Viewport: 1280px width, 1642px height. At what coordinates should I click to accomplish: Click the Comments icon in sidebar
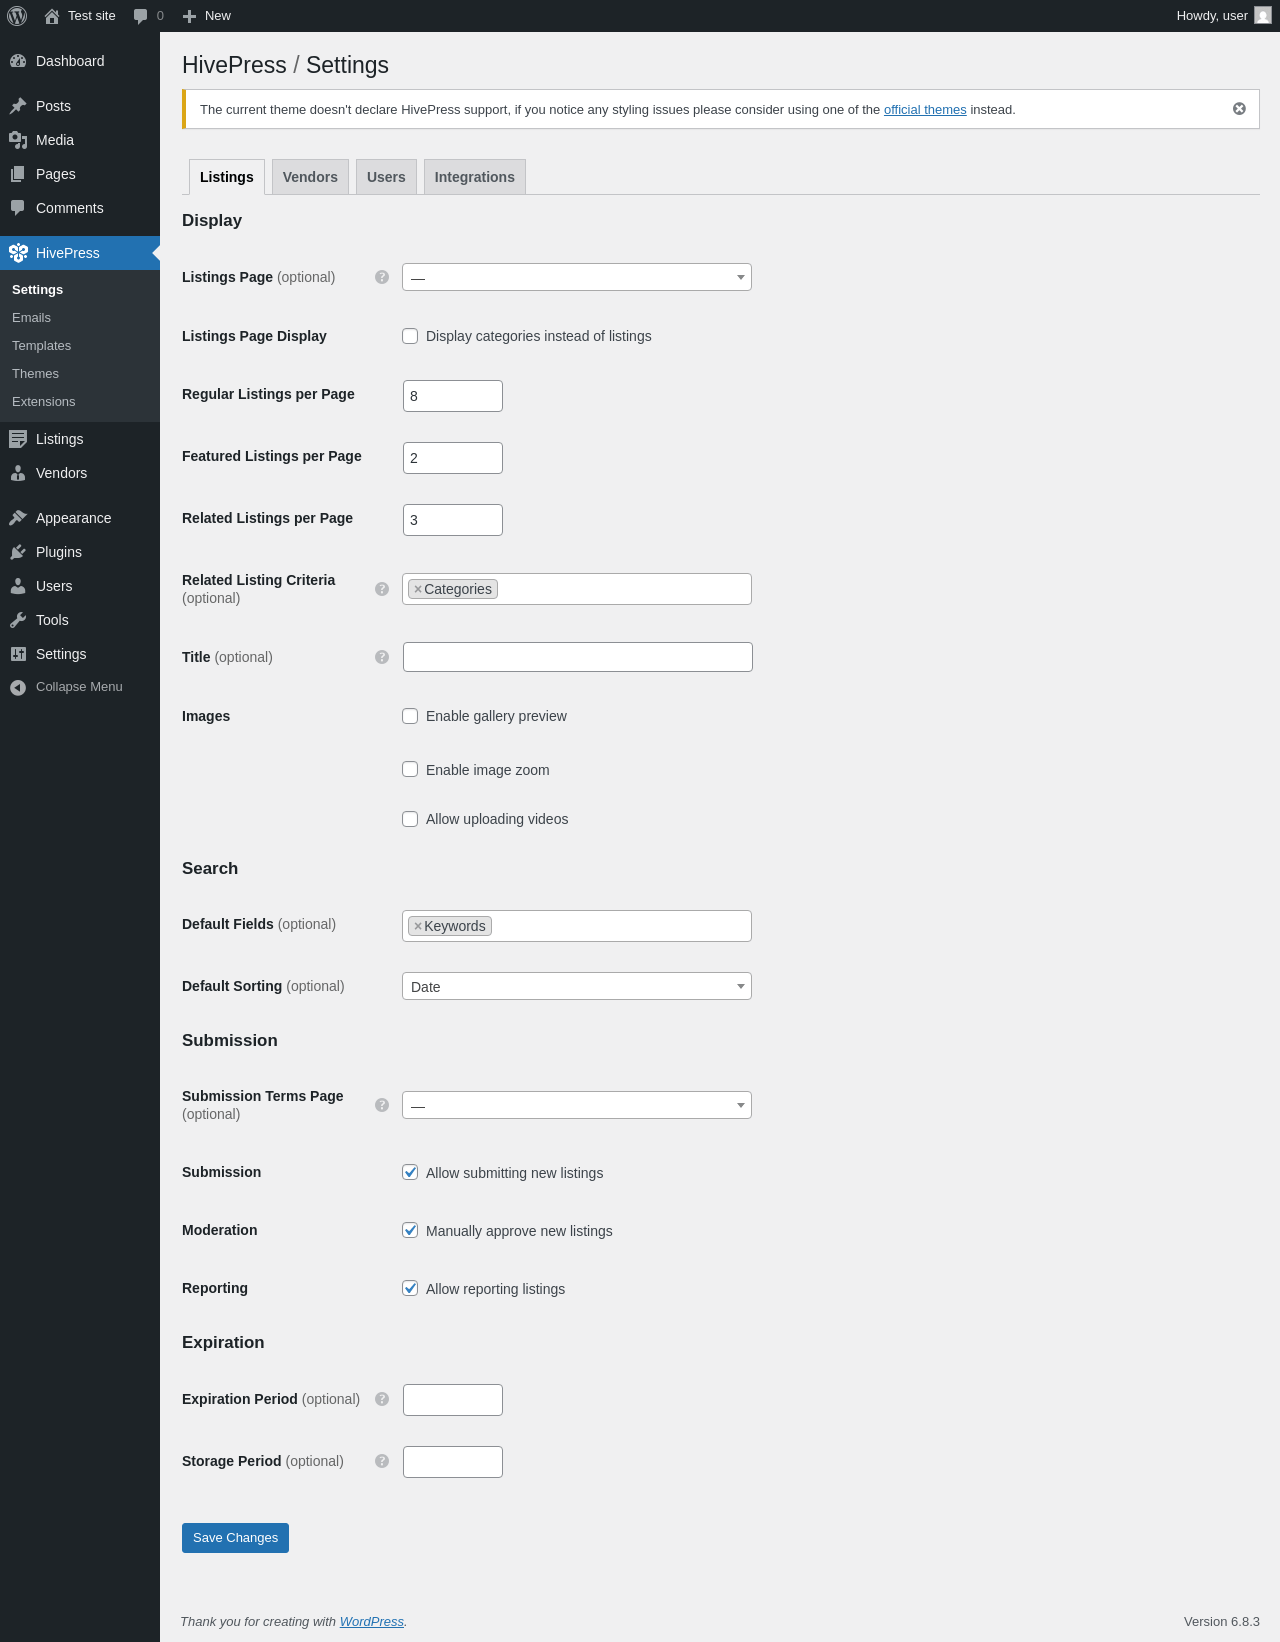[18, 208]
